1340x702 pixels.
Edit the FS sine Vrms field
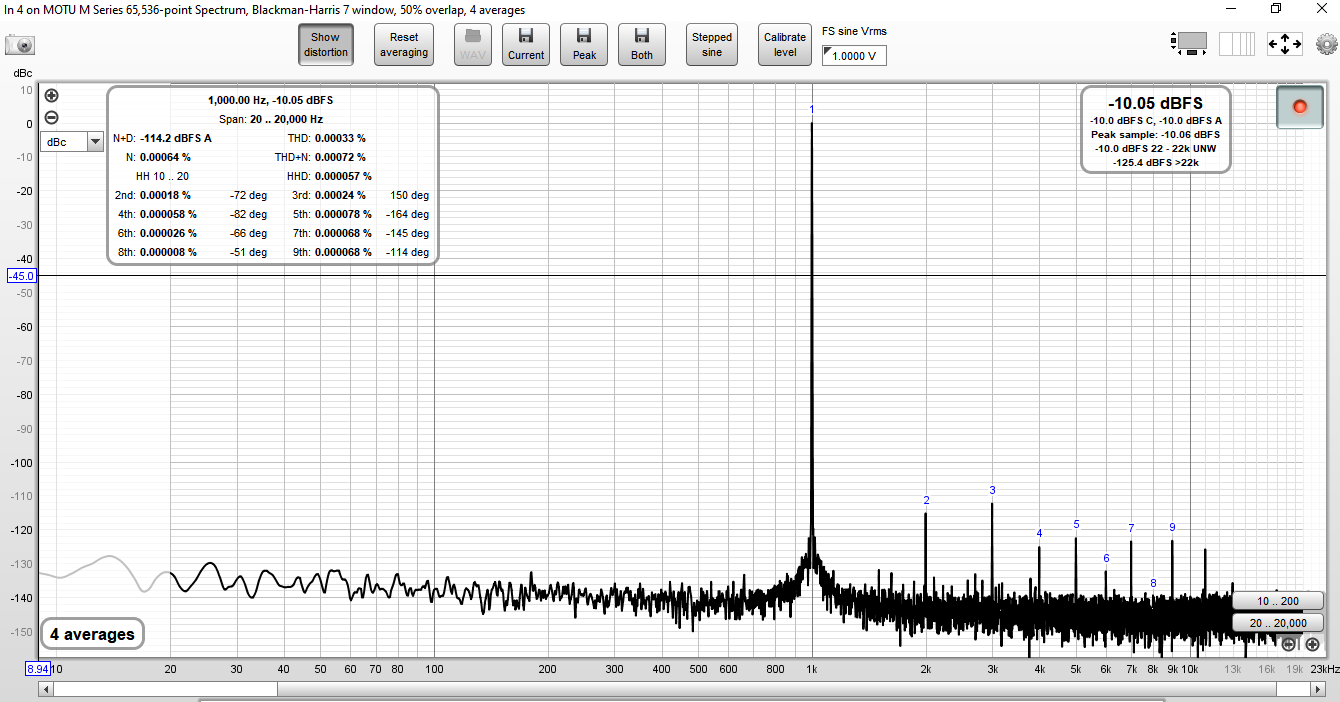[x=854, y=56]
